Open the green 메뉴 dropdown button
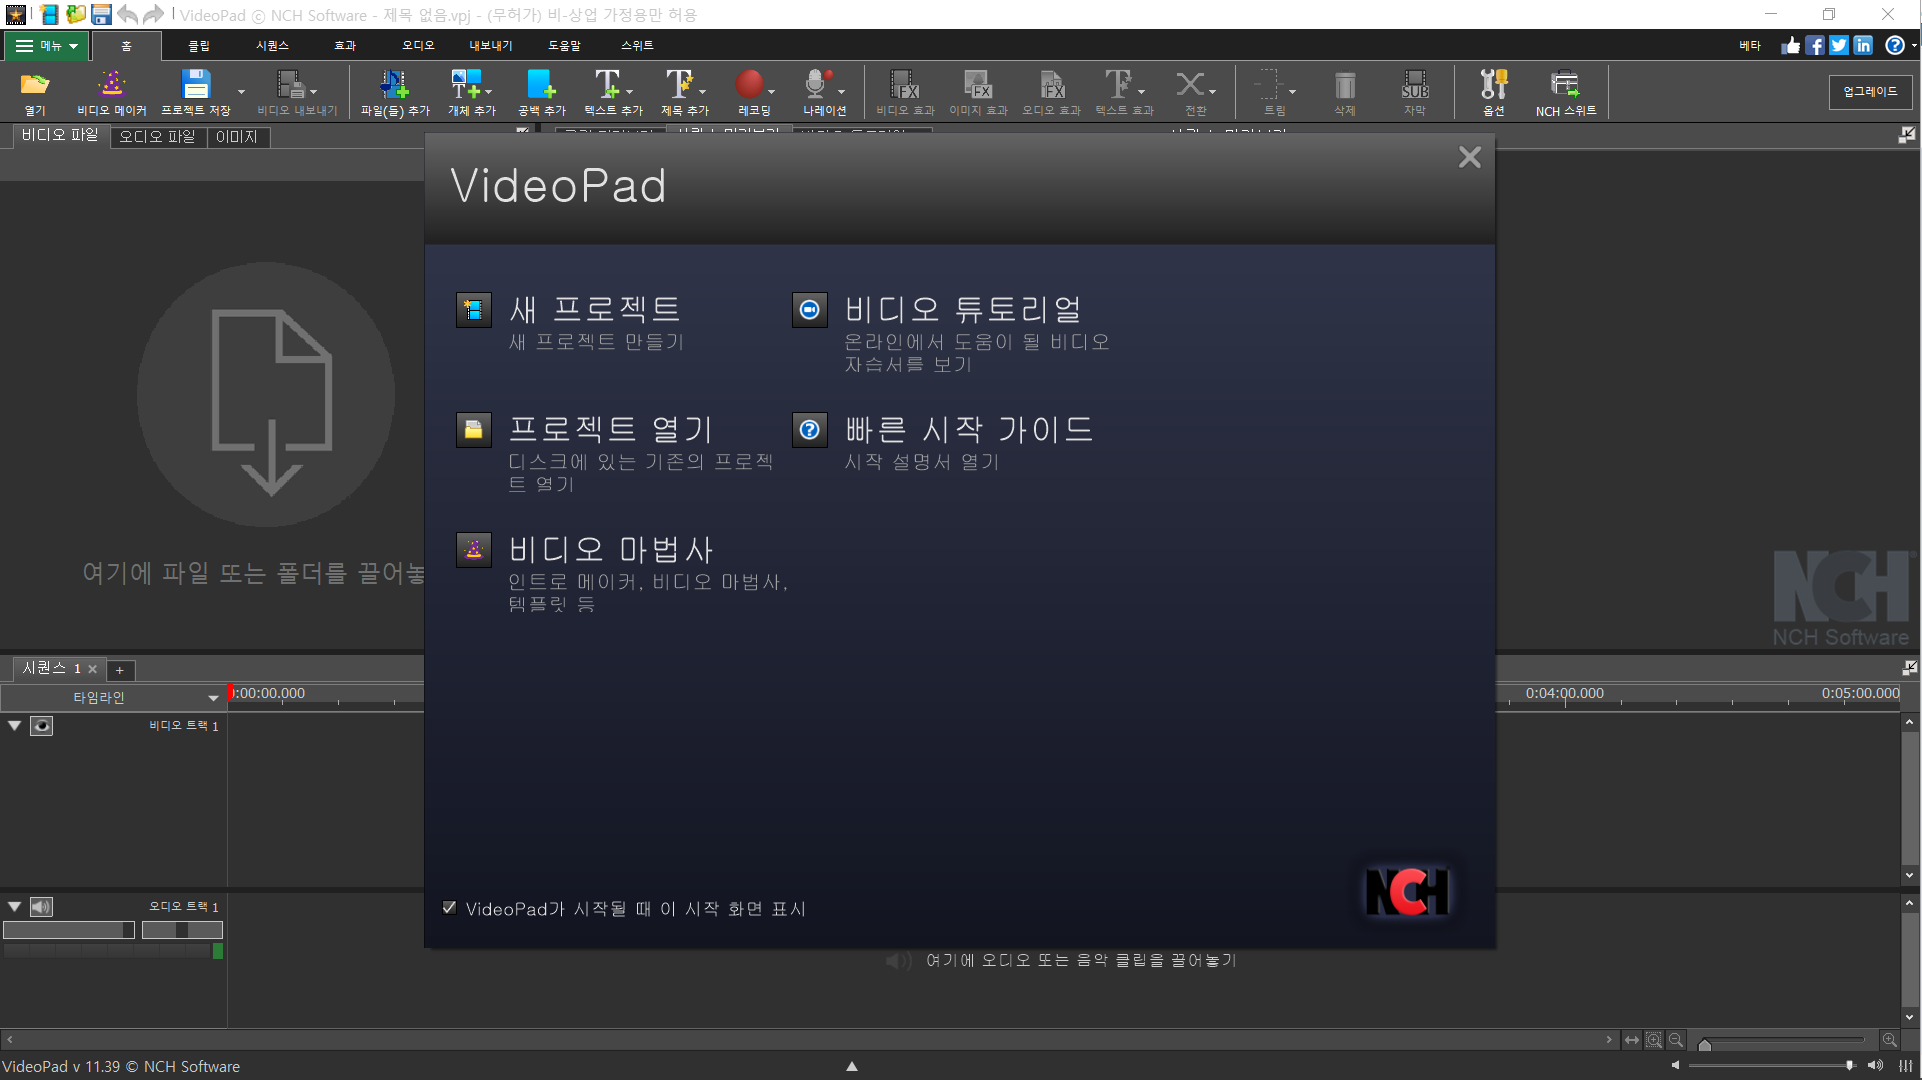The width and height of the screenshot is (1922, 1080). [x=46, y=46]
